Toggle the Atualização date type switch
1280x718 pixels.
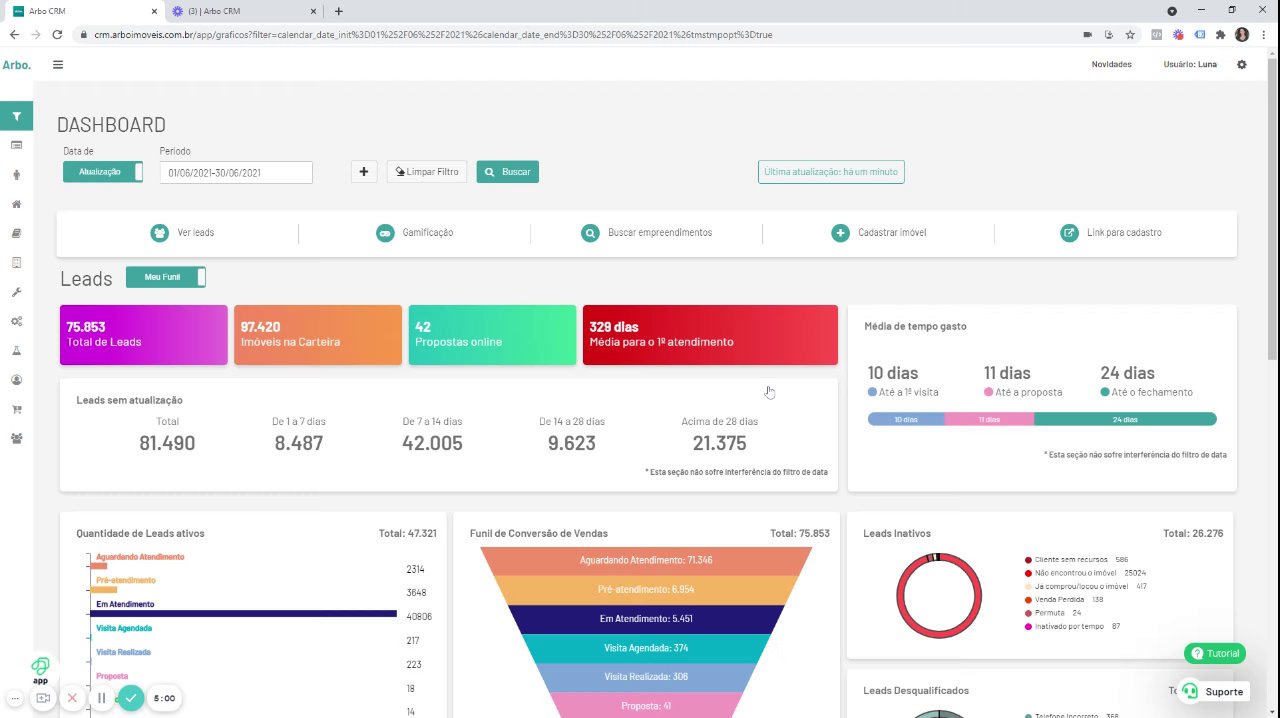pos(103,172)
